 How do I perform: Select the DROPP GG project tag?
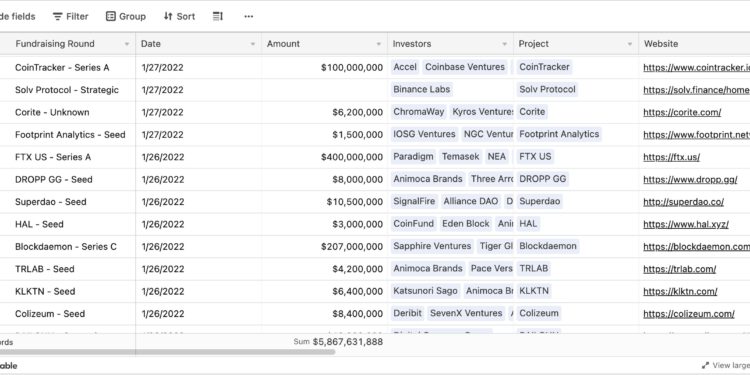(543, 179)
